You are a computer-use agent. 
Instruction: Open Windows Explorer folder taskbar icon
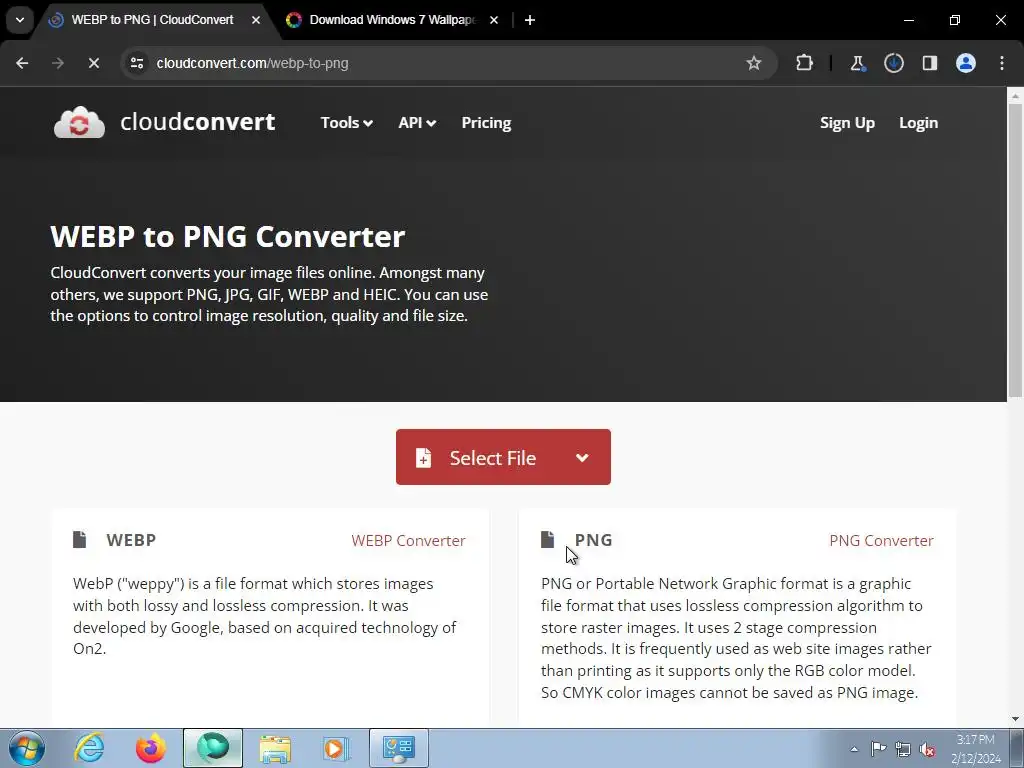[x=275, y=748]
